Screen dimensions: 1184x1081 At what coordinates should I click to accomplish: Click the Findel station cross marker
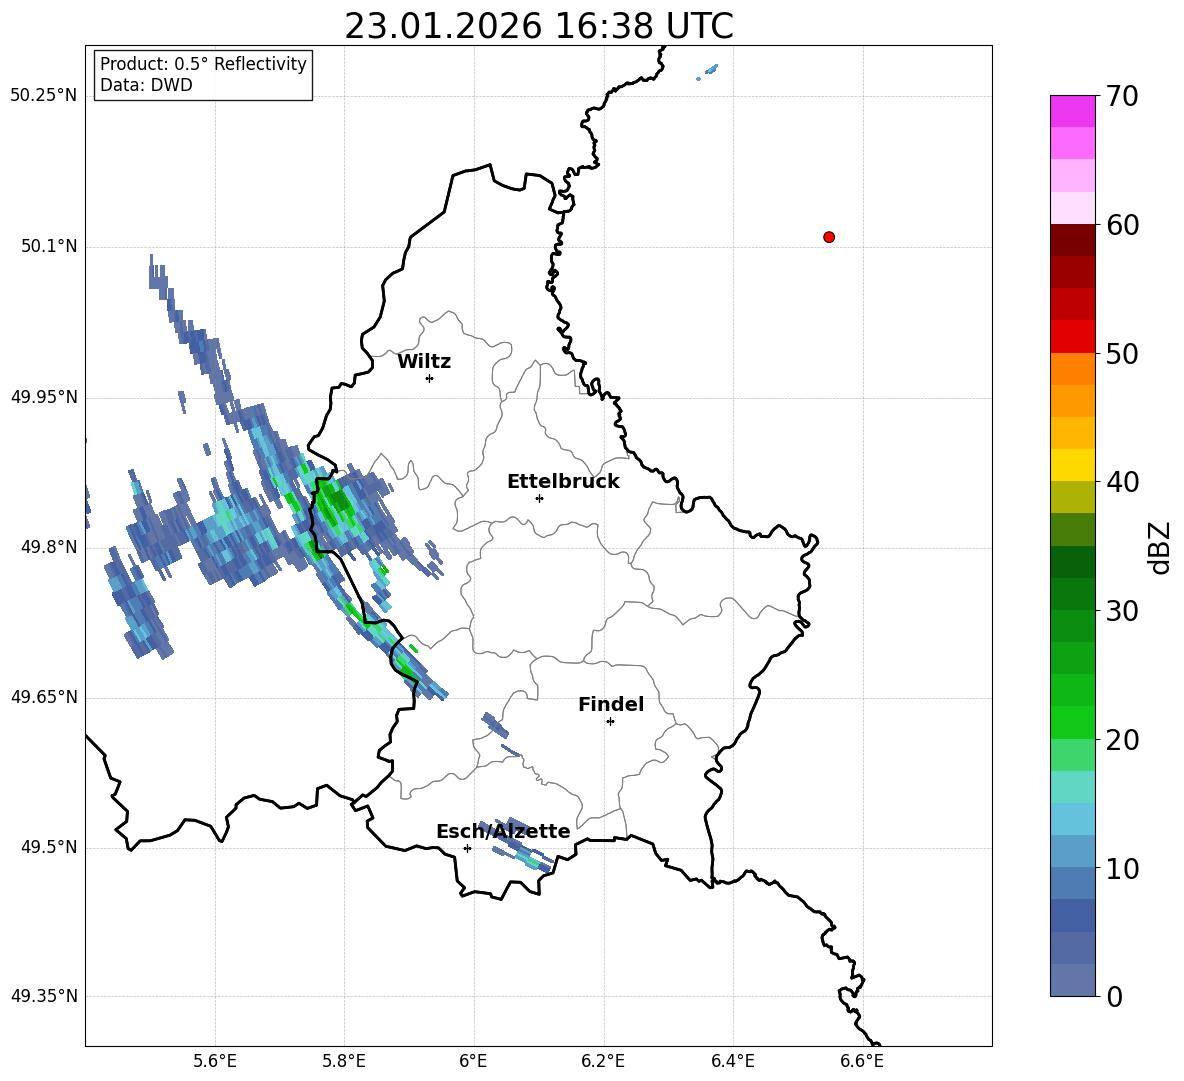(x=610, y=722)
